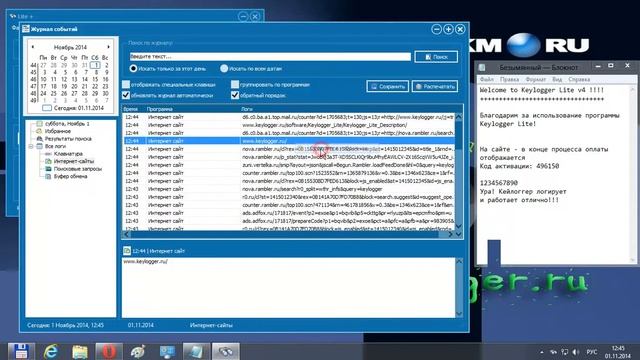Image resolution: width=640 pixels, height=360 pixels.
Task: Select Интернет-сайты log category
Action: point(73,161)
